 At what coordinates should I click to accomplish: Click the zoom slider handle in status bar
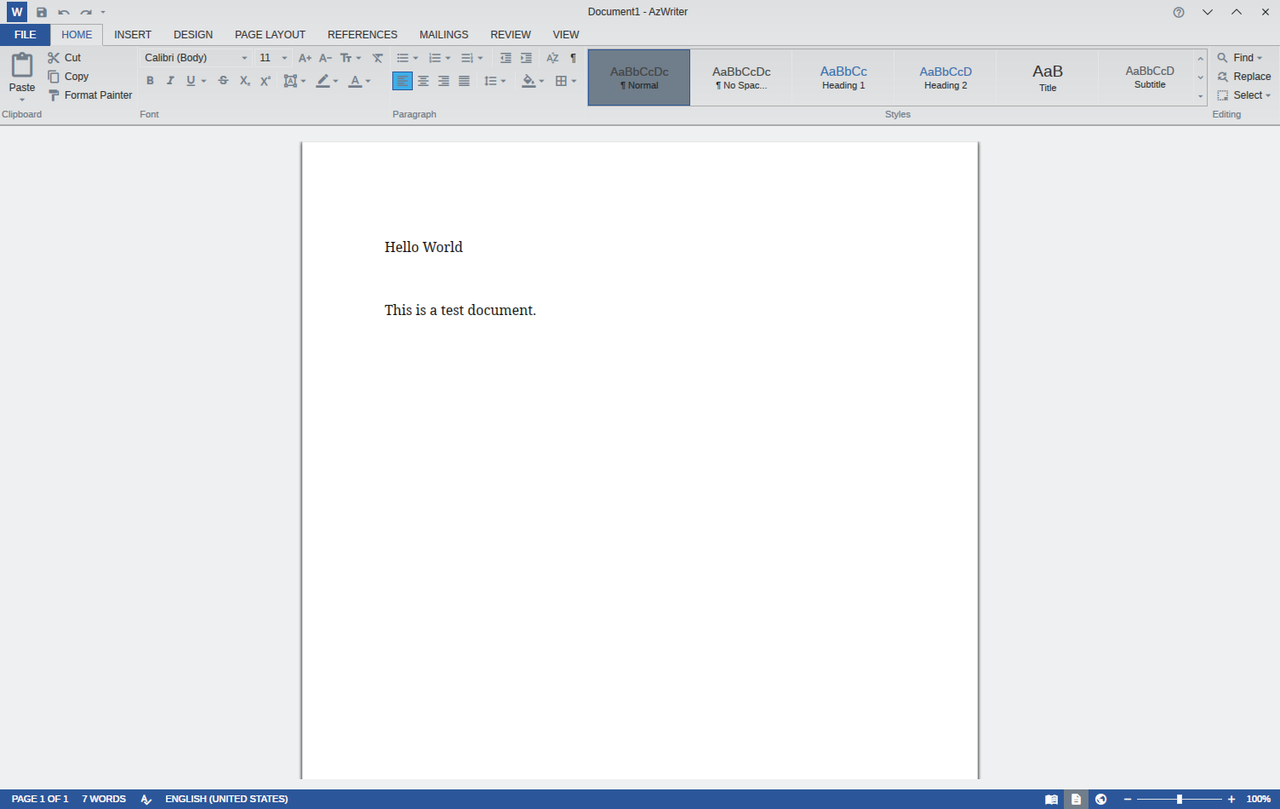click(x=1180, y=799)
